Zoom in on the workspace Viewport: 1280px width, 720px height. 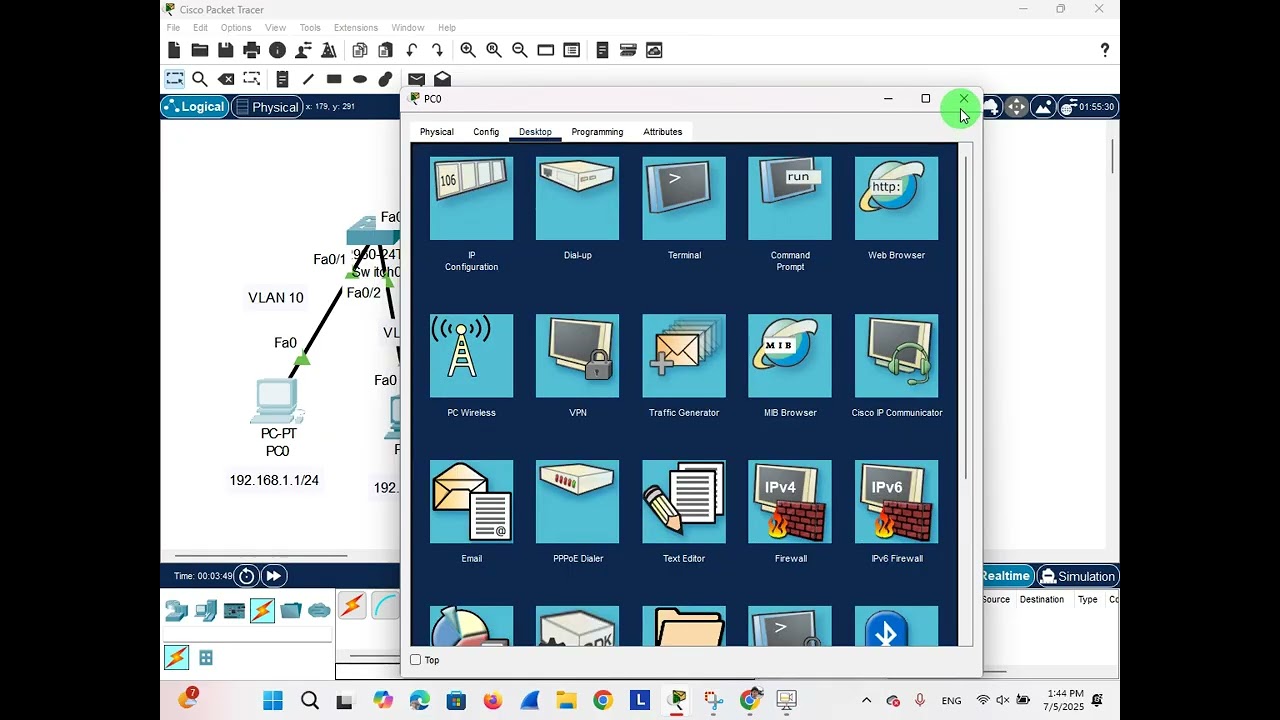pos(468,50)
